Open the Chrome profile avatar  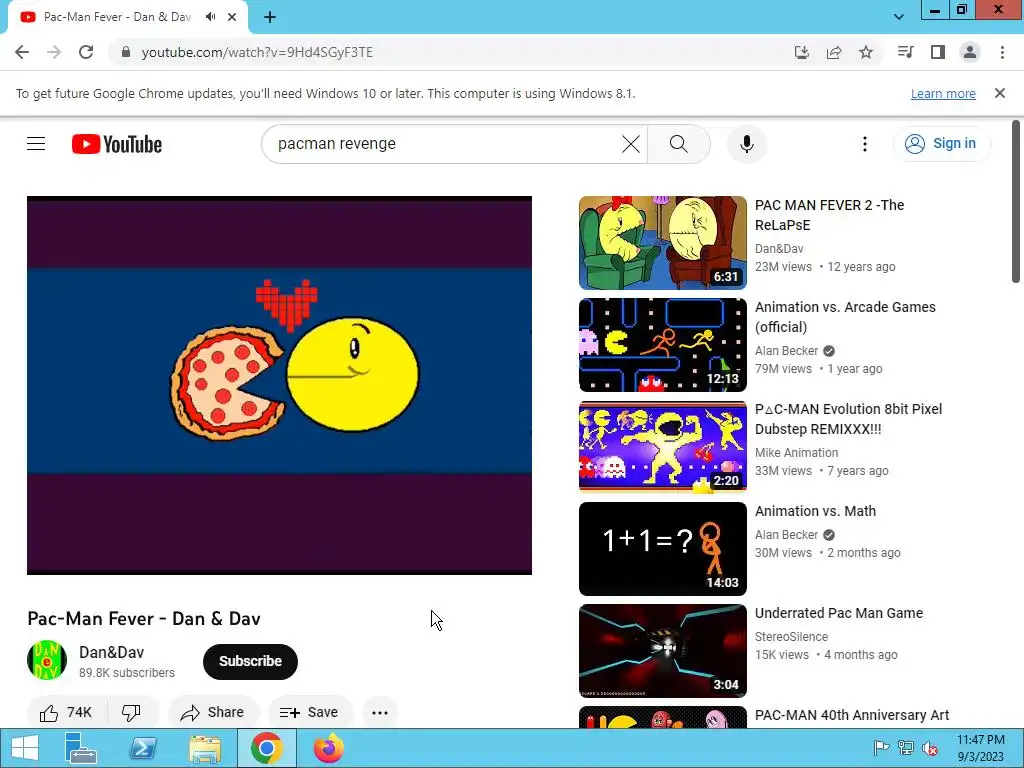[970, 52]
